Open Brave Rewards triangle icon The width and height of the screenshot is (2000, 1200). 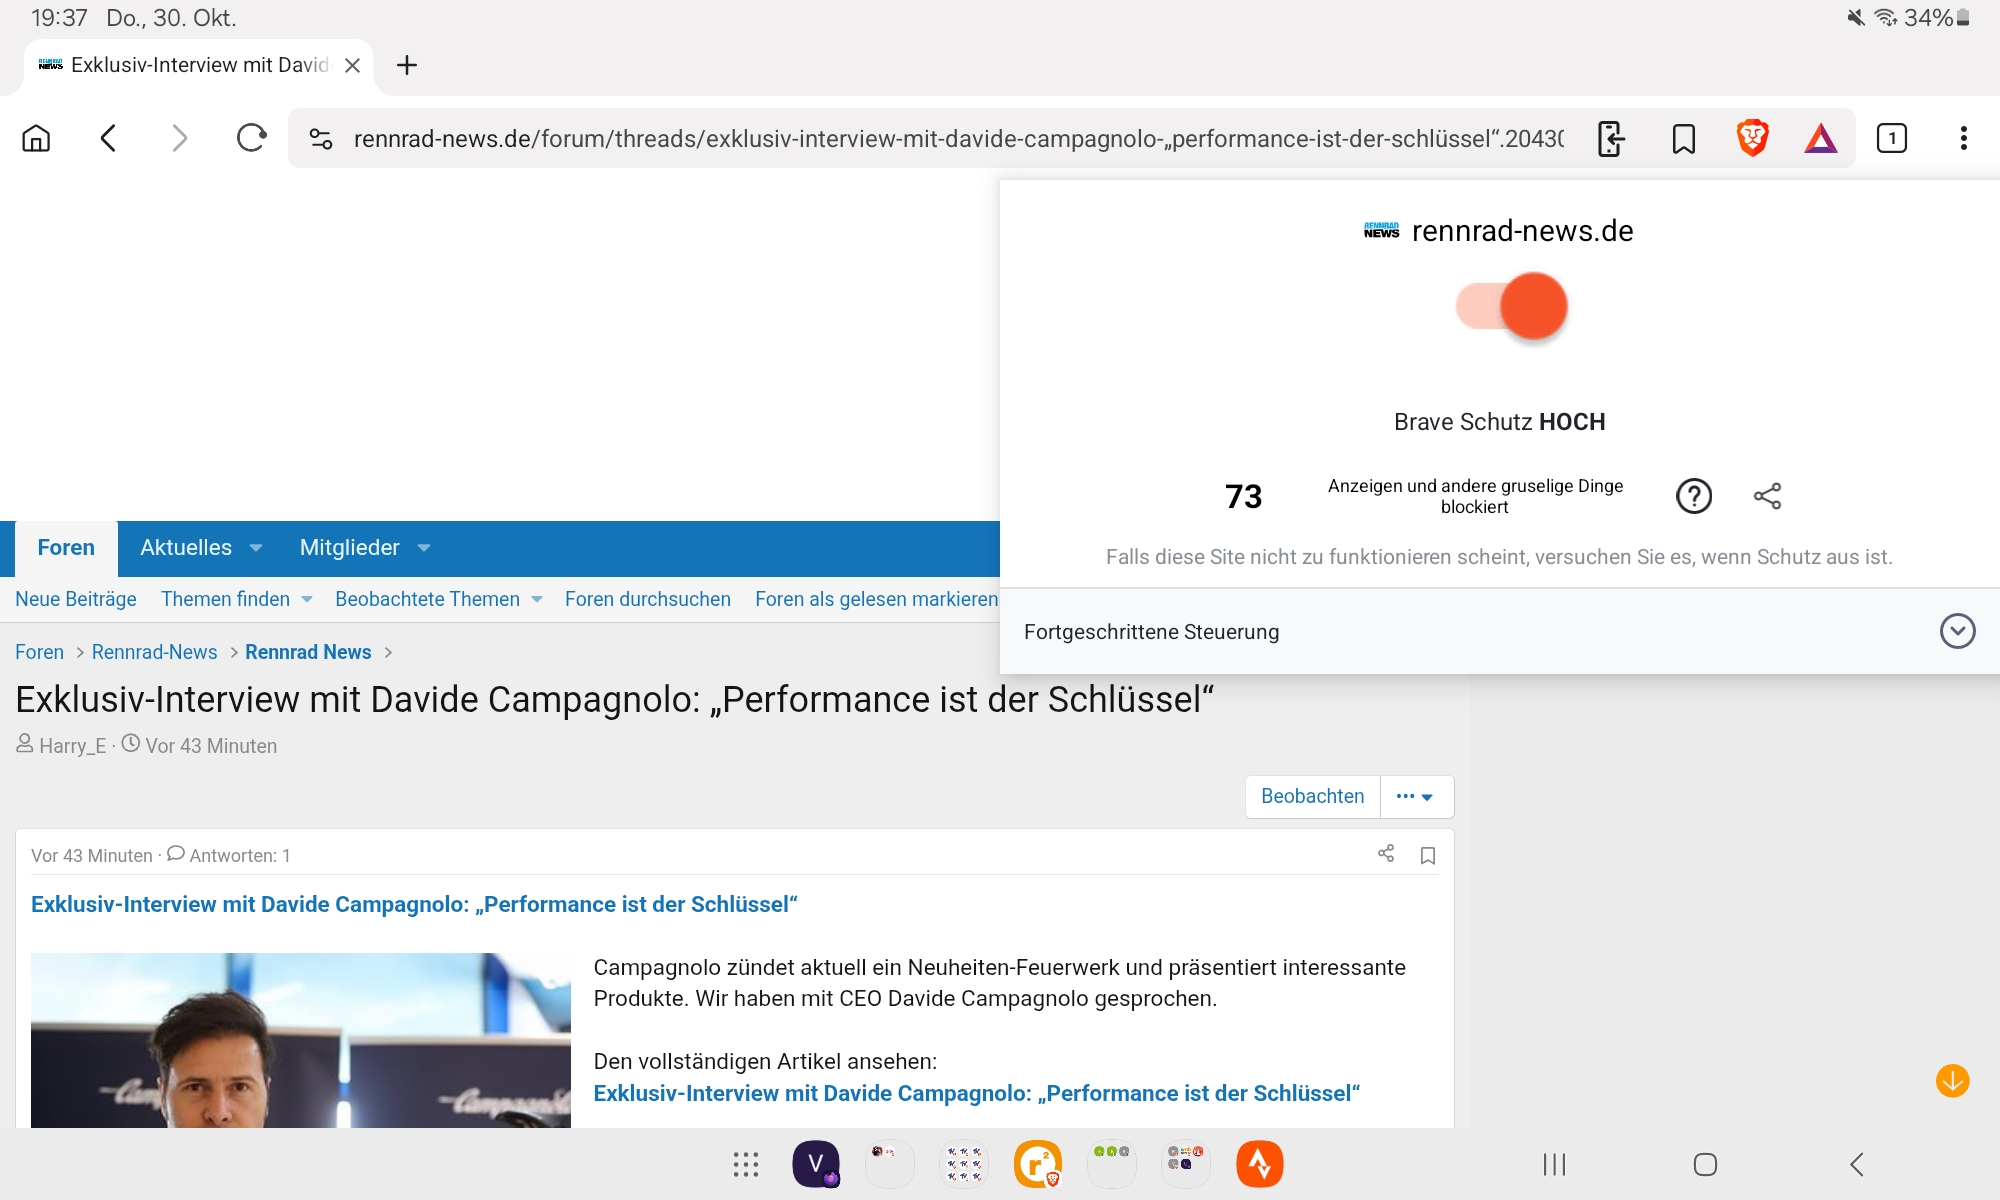[x=1820, y=138]
